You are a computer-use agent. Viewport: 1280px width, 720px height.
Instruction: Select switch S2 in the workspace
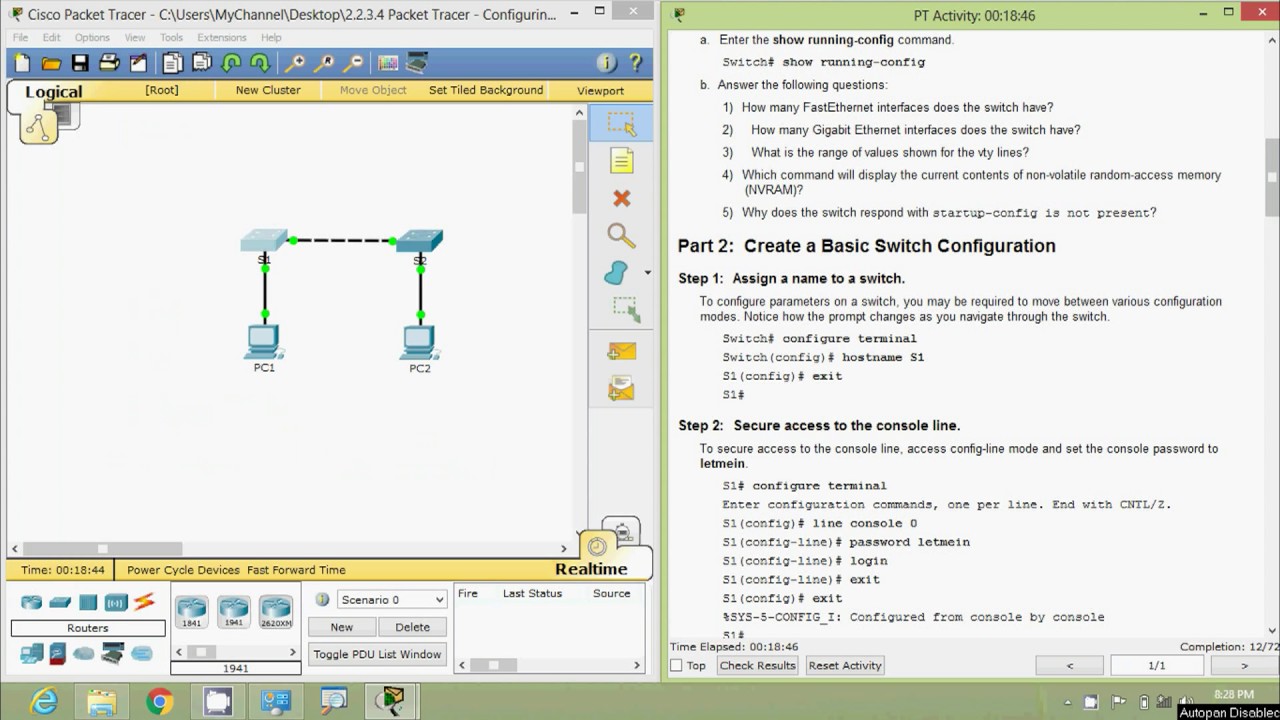pos(419,242)
